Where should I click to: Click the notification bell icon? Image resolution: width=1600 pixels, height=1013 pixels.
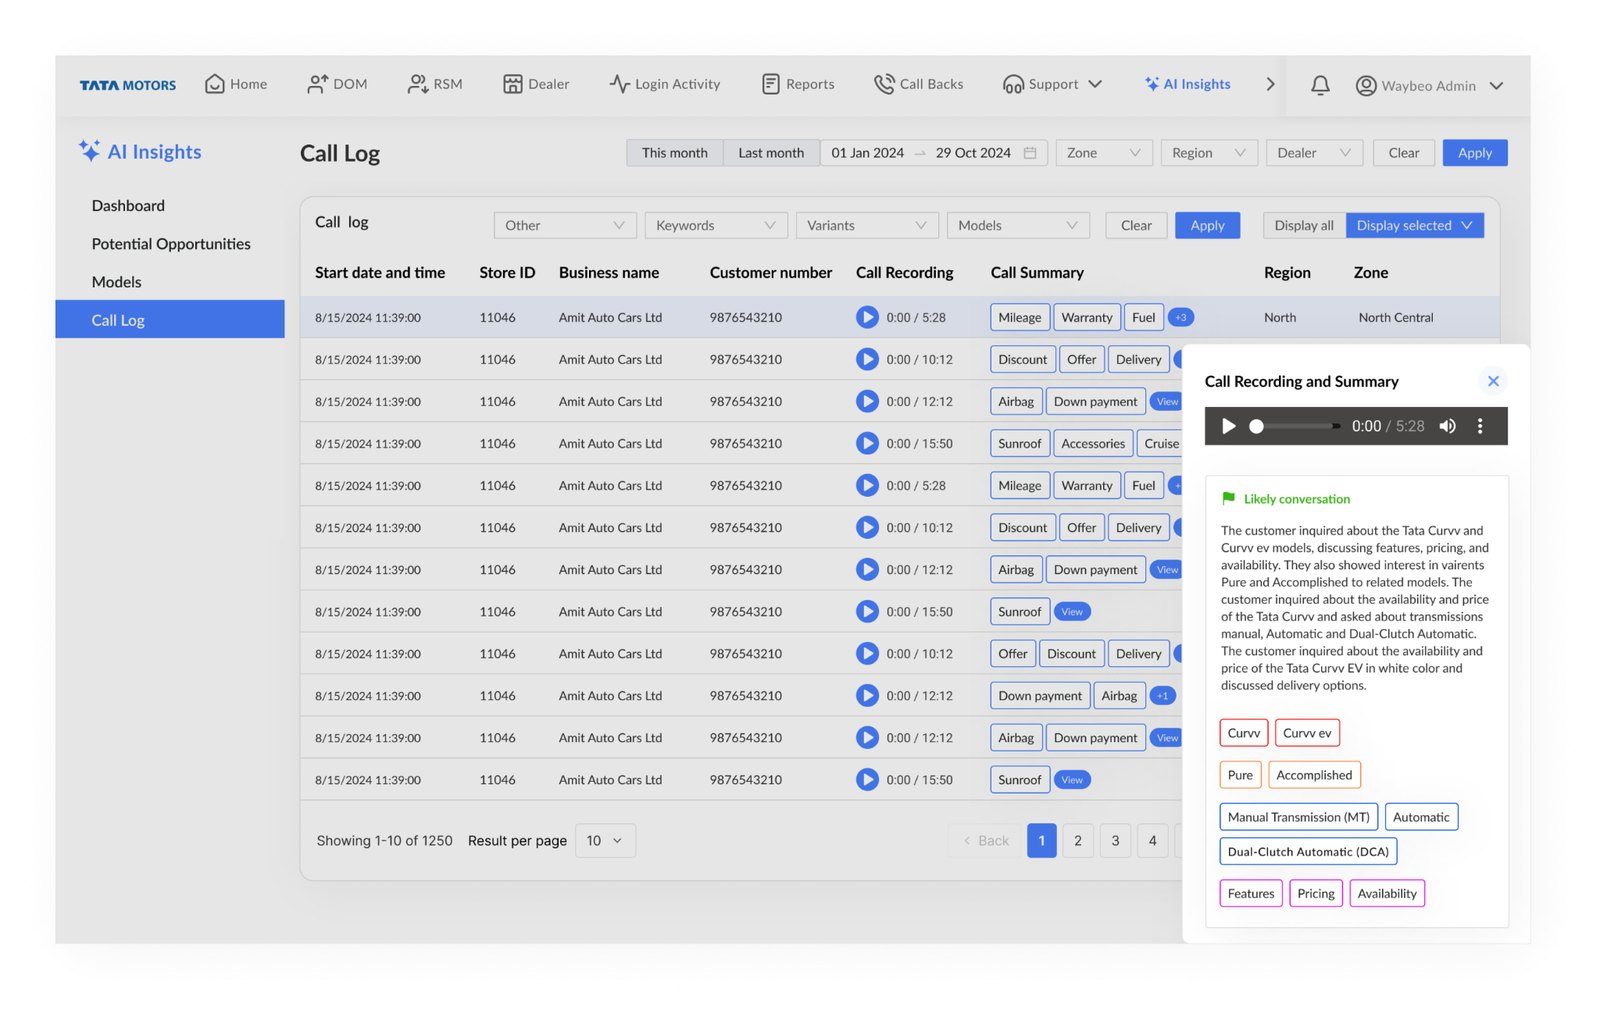(1319, 85)
